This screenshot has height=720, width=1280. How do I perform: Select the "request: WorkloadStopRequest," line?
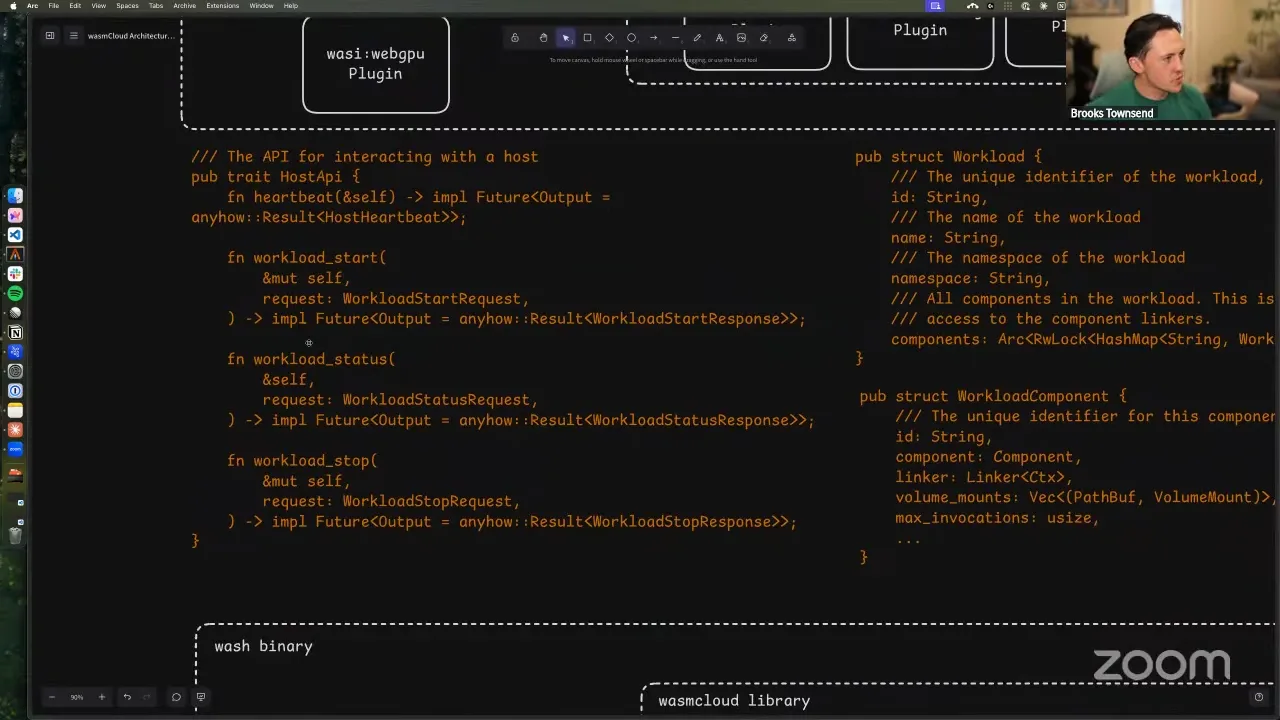[391, 501]
